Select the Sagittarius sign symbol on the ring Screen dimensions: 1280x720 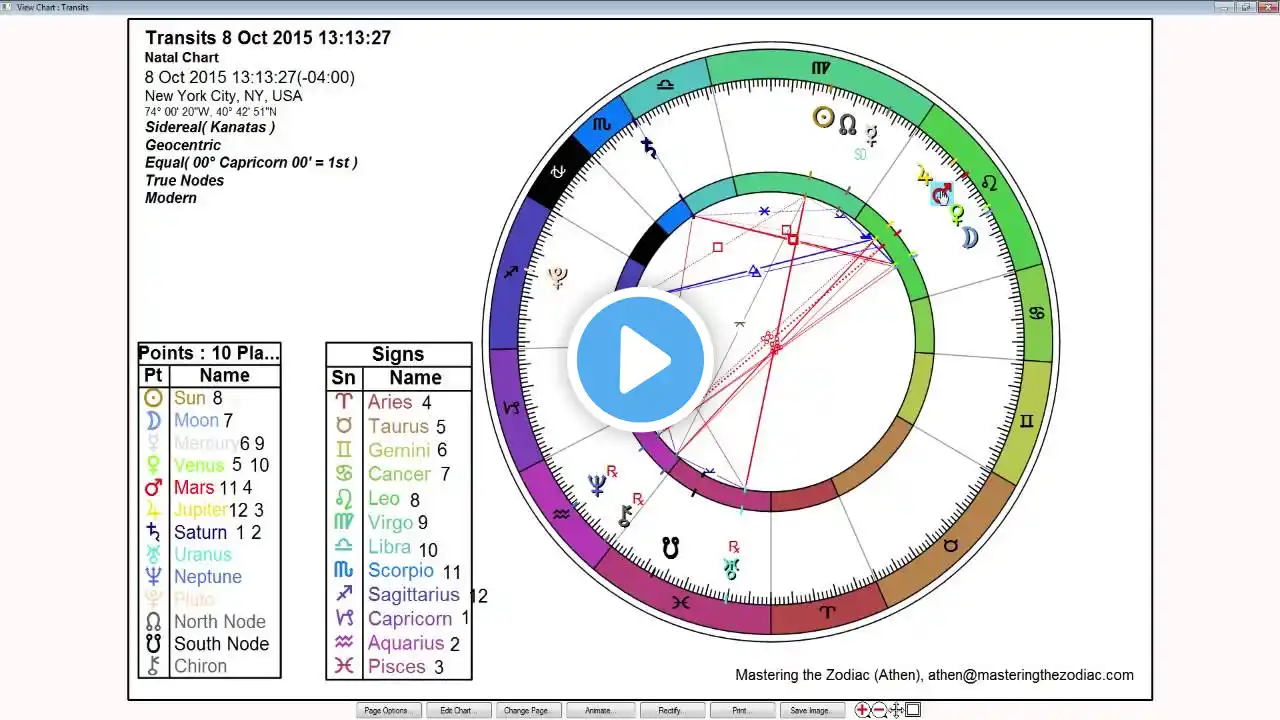512,271
